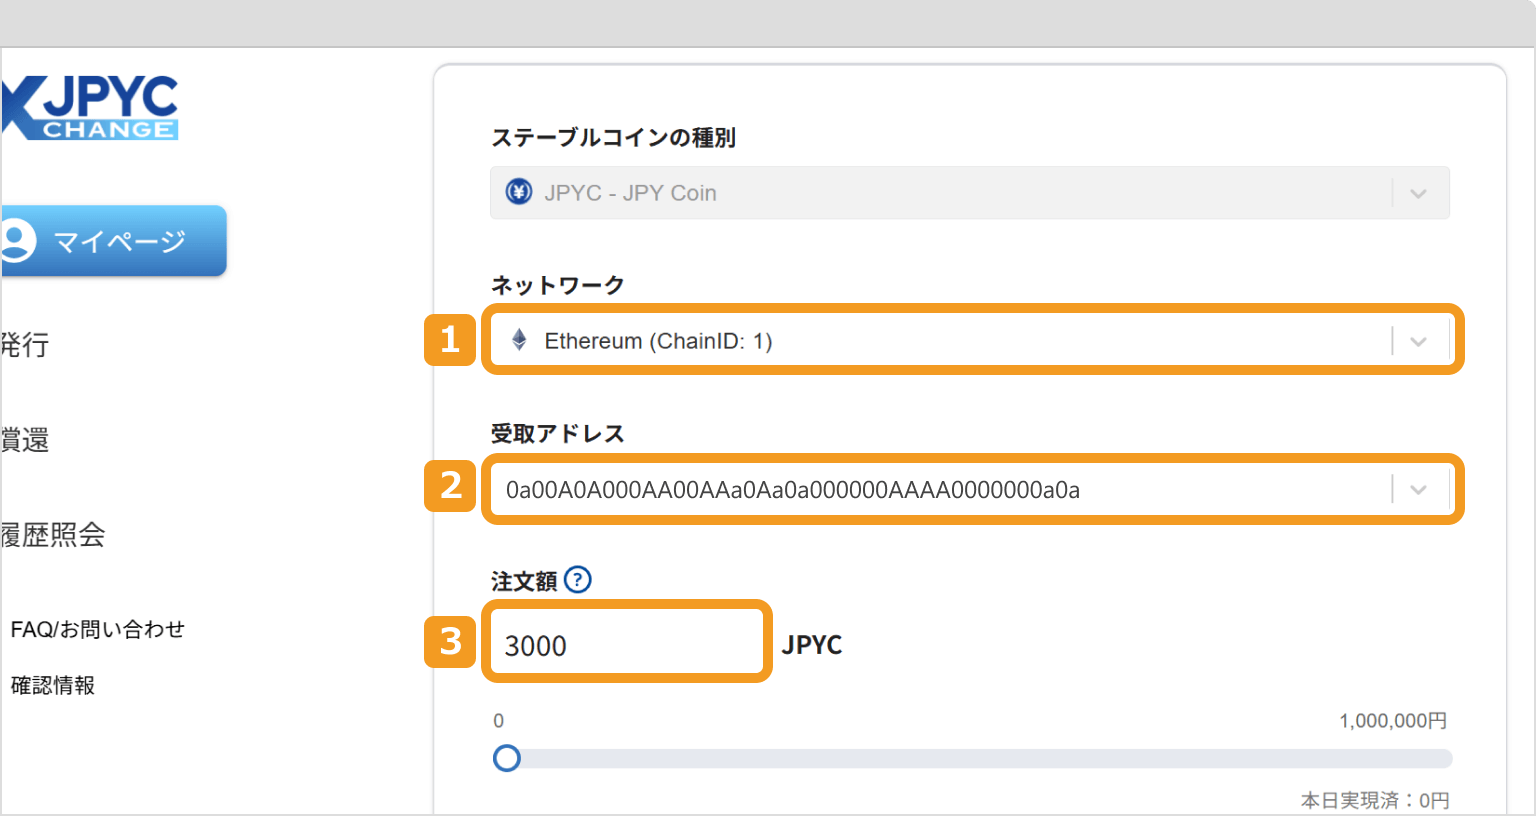Open the 確認情報 page
1536x816 pixels.
53,685
